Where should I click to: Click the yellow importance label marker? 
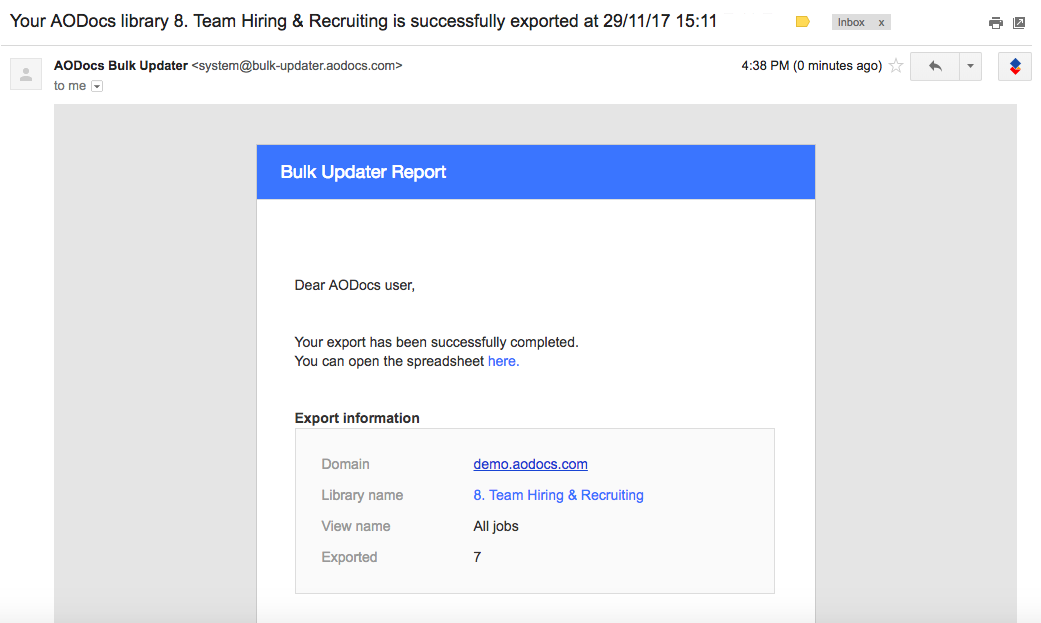pyautogui.click(x=803, y=22)
